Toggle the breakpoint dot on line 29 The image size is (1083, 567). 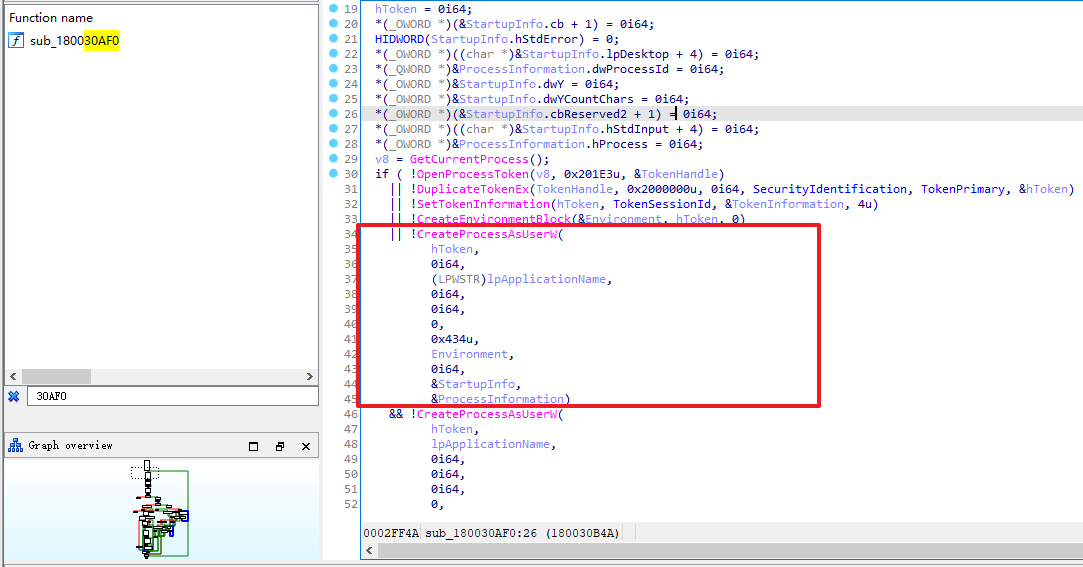(x=334, y=158)
